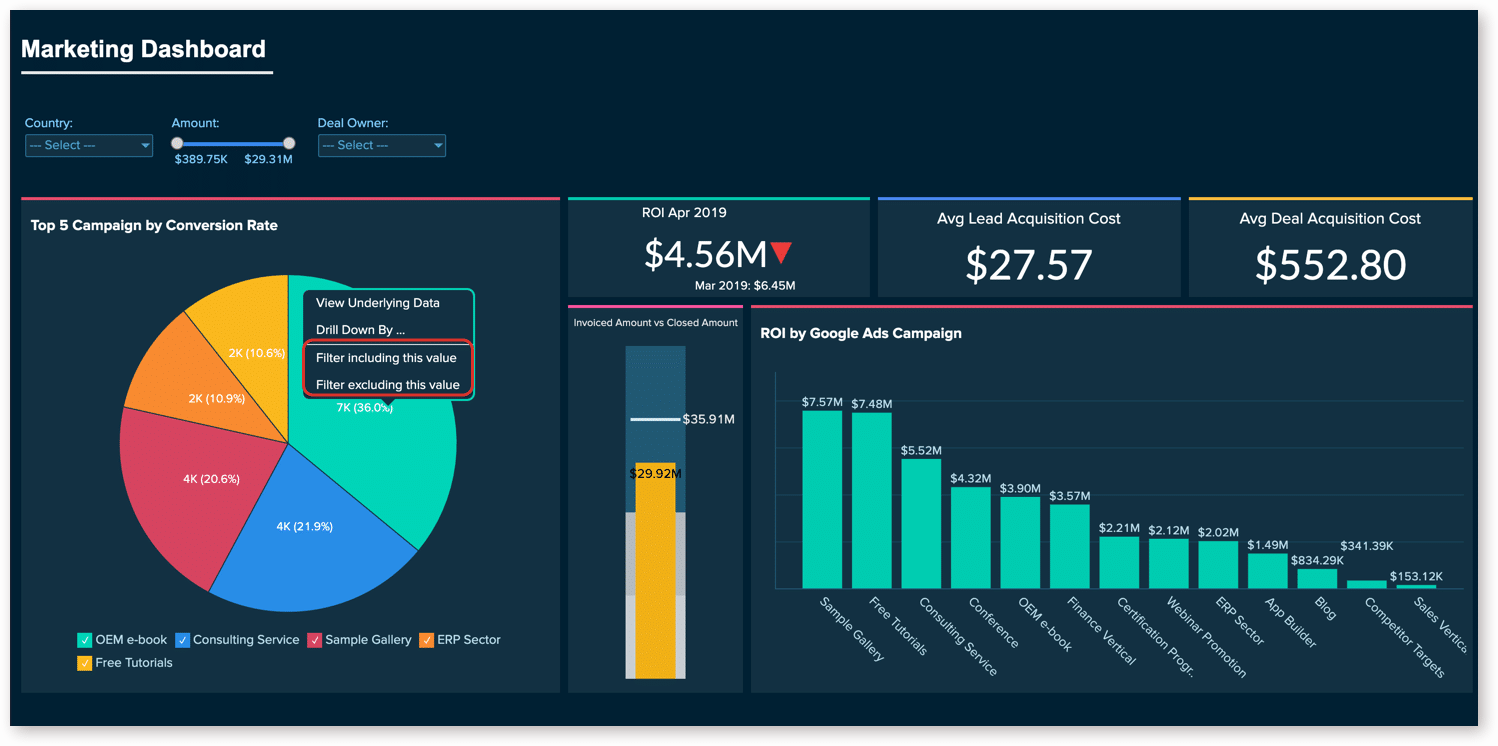Toggle the Consulting Service legend checkbox
Screen dimensions: 1498x746
point(183,640)
